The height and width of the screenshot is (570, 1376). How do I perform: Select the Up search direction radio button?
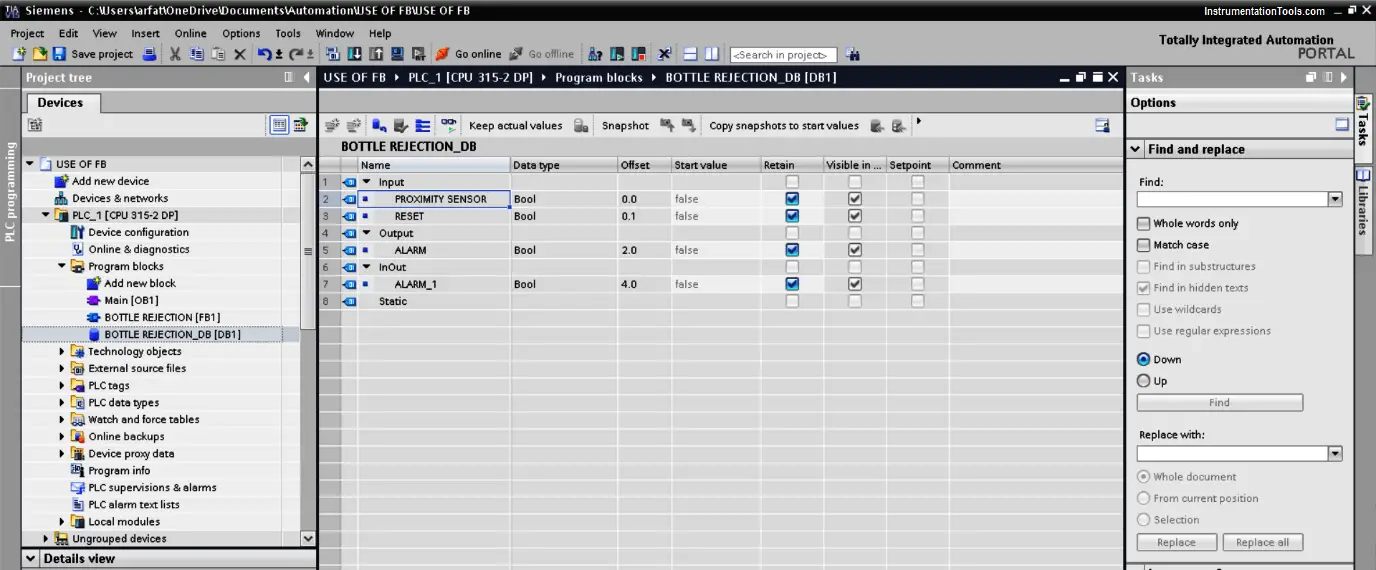click(x=1144, y=381)
